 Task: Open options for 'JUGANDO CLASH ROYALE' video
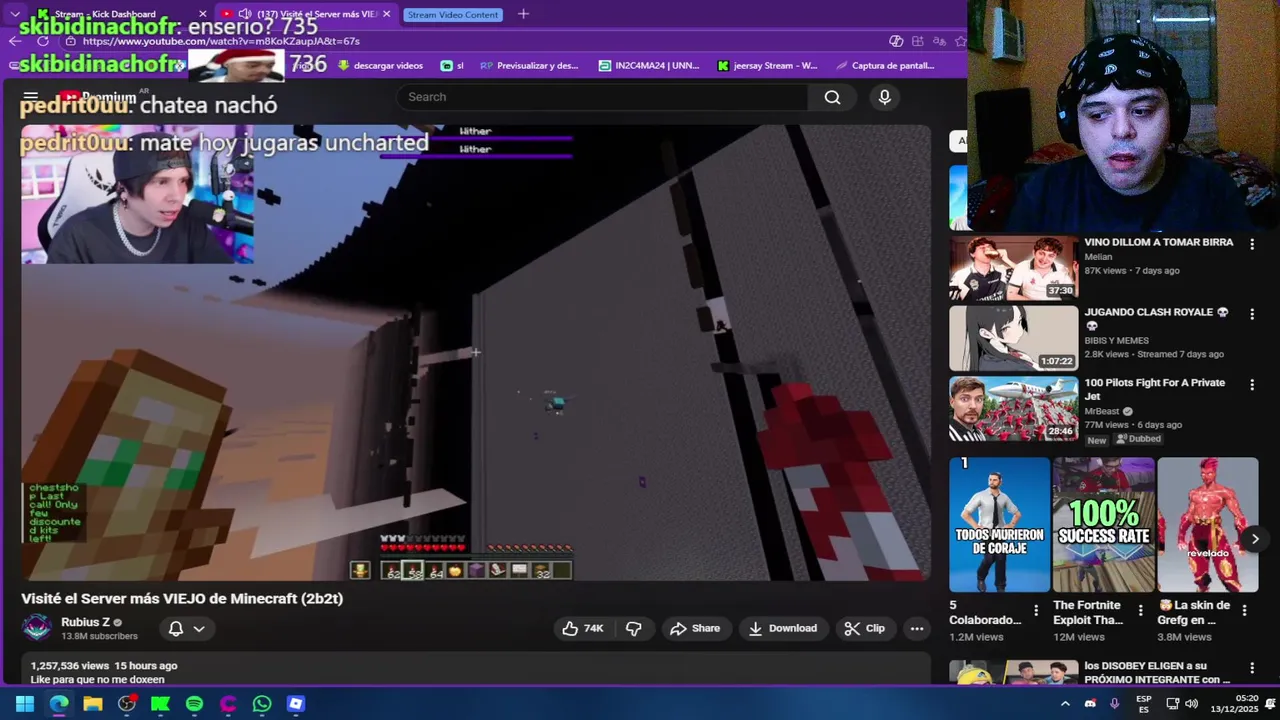1251,314
